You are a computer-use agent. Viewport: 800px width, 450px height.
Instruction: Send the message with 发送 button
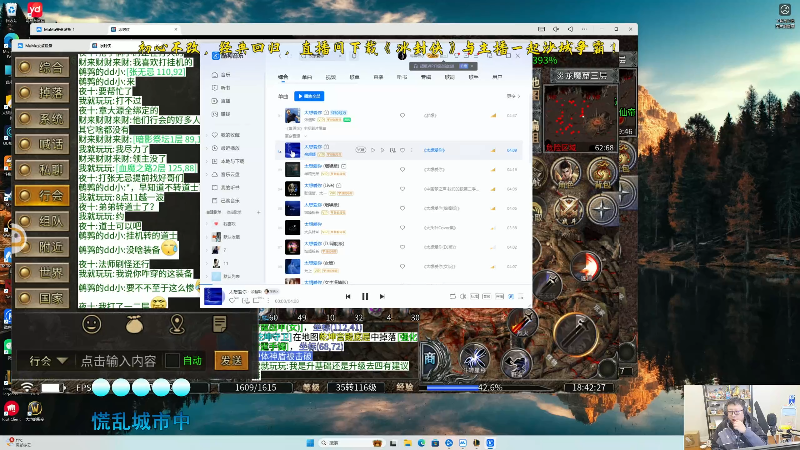231,361
